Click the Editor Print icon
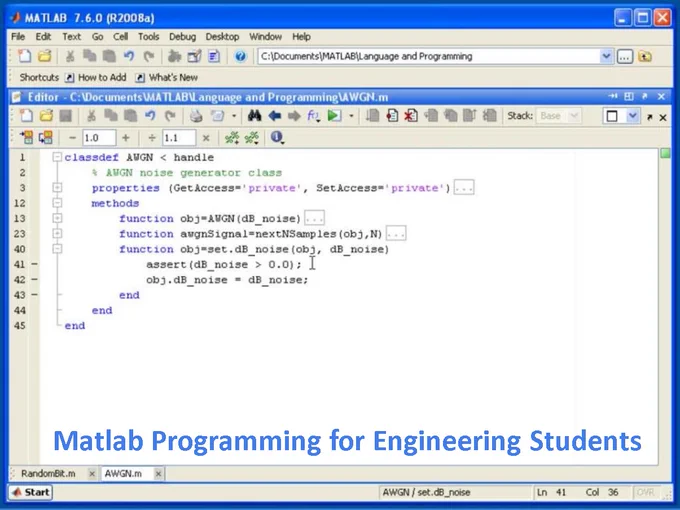This screenshot has width=680, height=510. point(196,116)
